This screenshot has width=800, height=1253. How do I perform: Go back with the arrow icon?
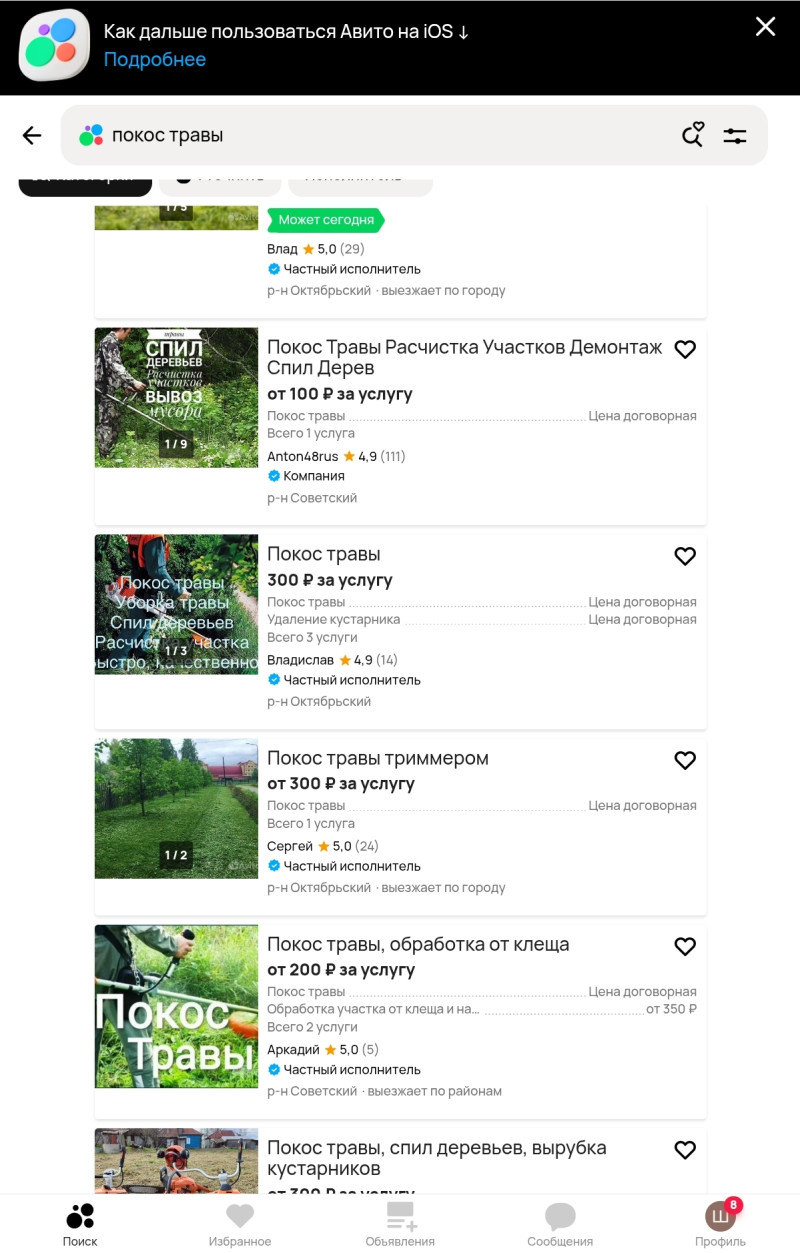(x=32, y=136)
